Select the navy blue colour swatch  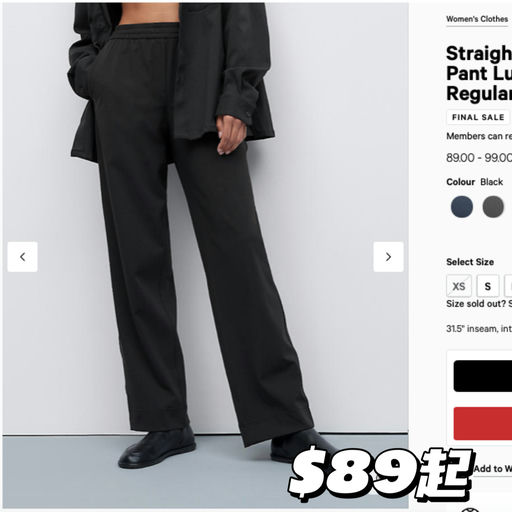tap(462, 207)
